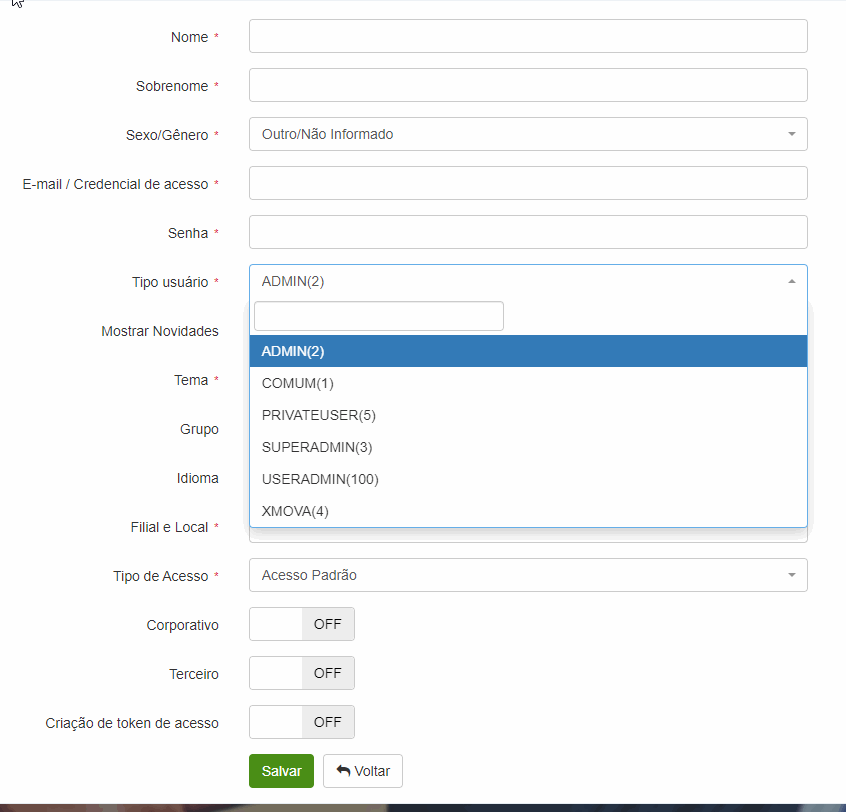
Task: Click the Voltar button
Action: (362, 770)
